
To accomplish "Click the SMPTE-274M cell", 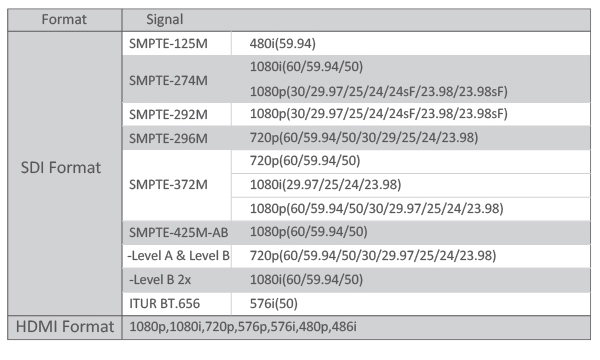I will point(177,79).
